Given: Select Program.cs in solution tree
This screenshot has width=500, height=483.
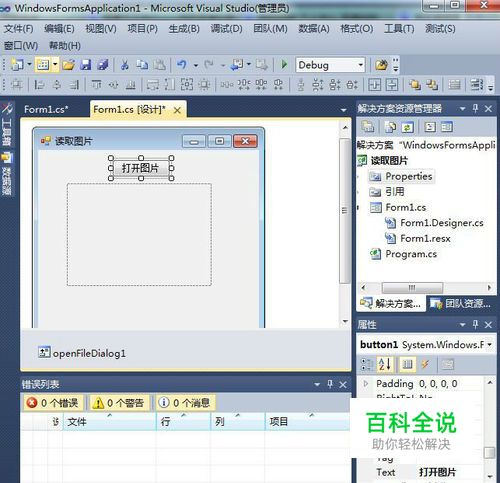Looking at the screenshot, I should pyautogui.click(x=403, y=254).
